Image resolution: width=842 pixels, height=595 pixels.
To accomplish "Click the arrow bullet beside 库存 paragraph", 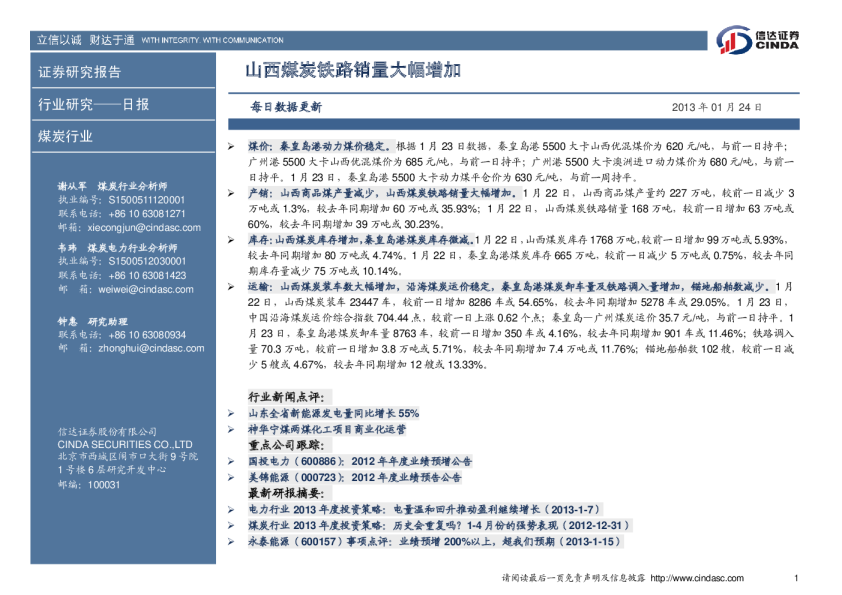I will 232,240.
